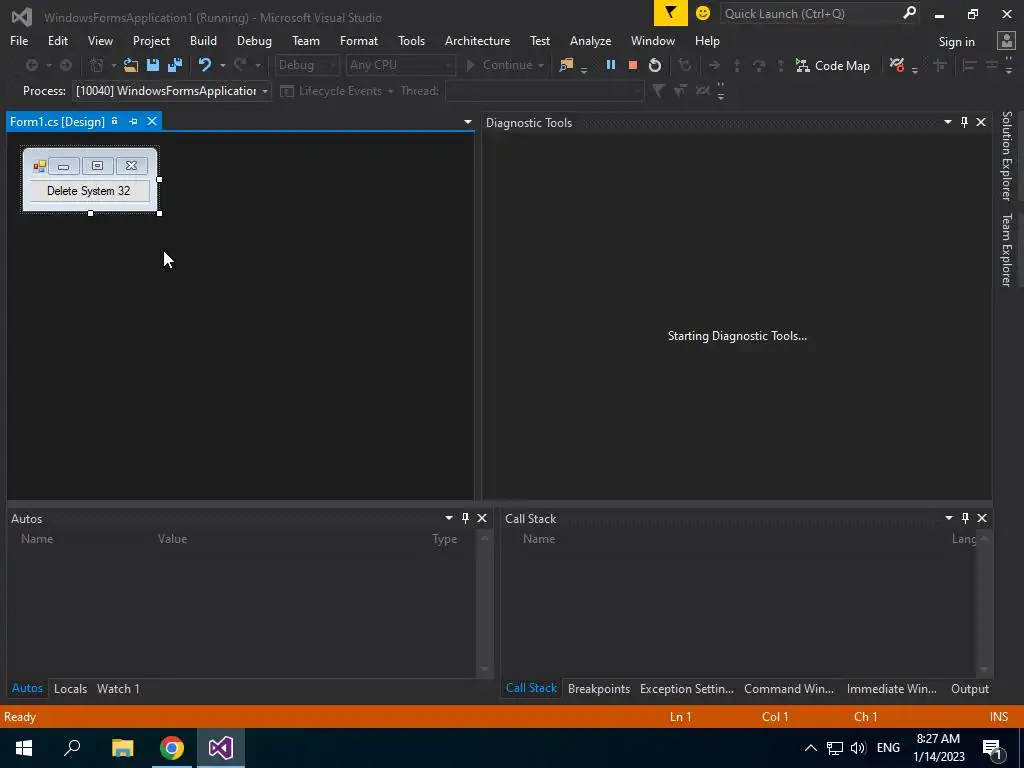
Task: Open the Action Center notifications icon
Action: pyautogui.click(x=993, y=748)
